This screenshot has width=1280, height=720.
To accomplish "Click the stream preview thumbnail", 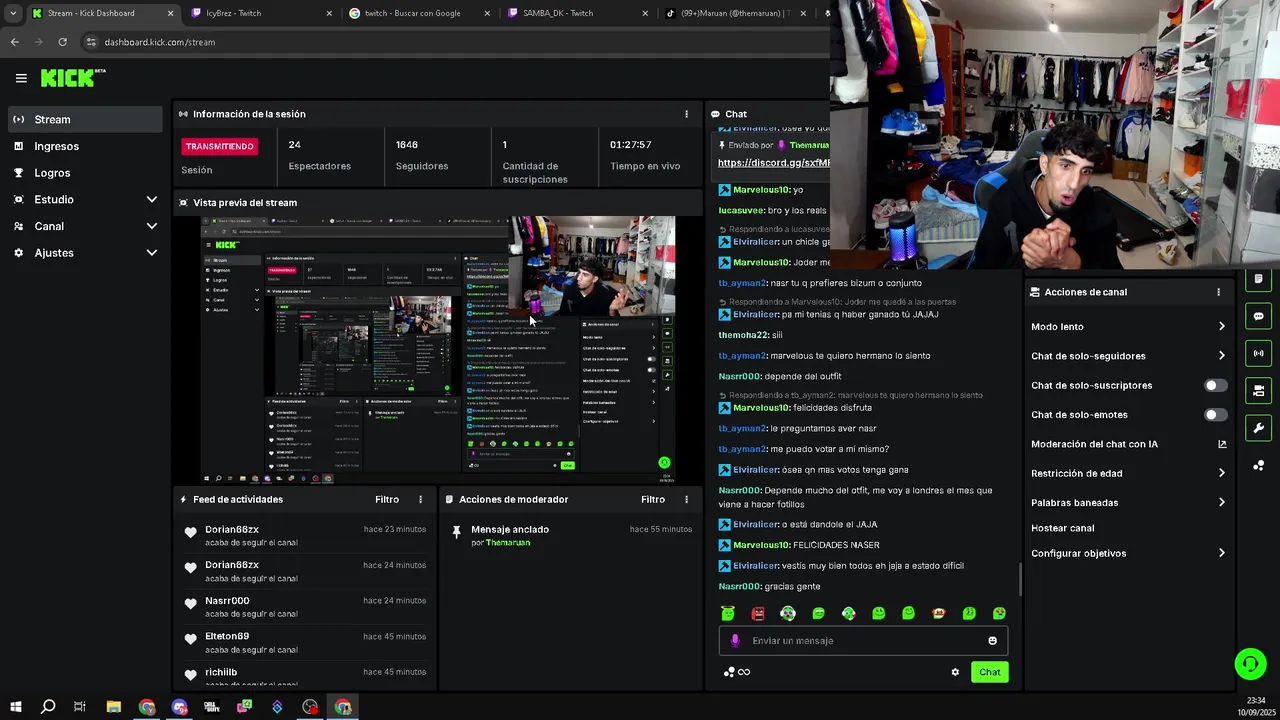I will pyautogui.click(x=438, y=350).
